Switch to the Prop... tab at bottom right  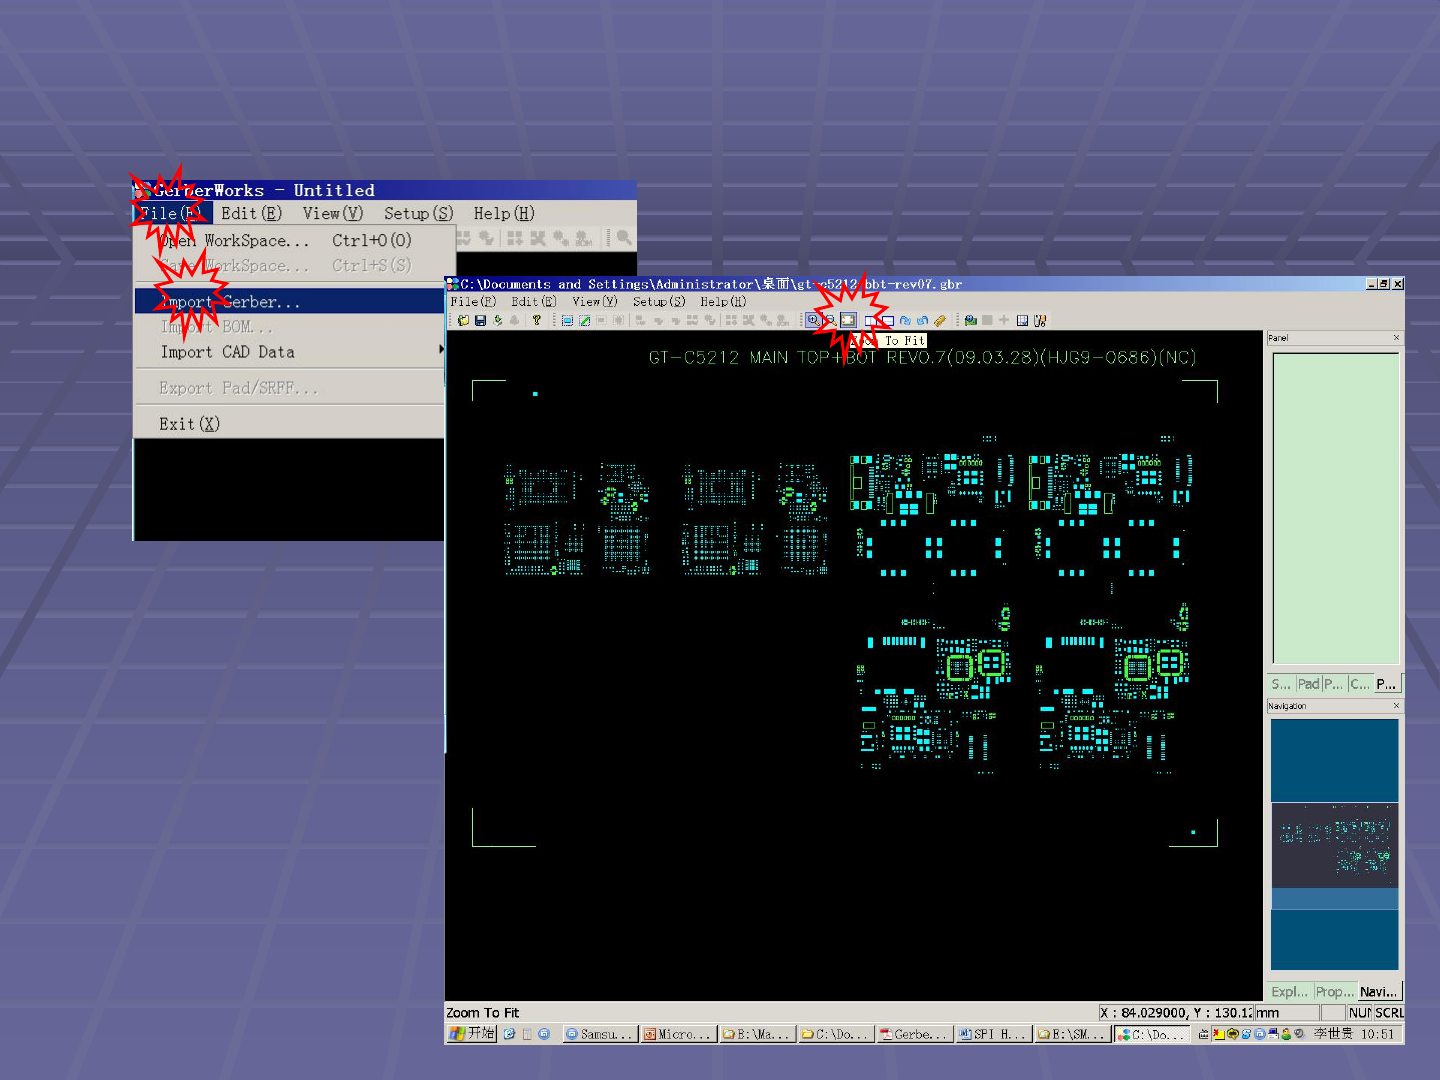coord(1335,991)
